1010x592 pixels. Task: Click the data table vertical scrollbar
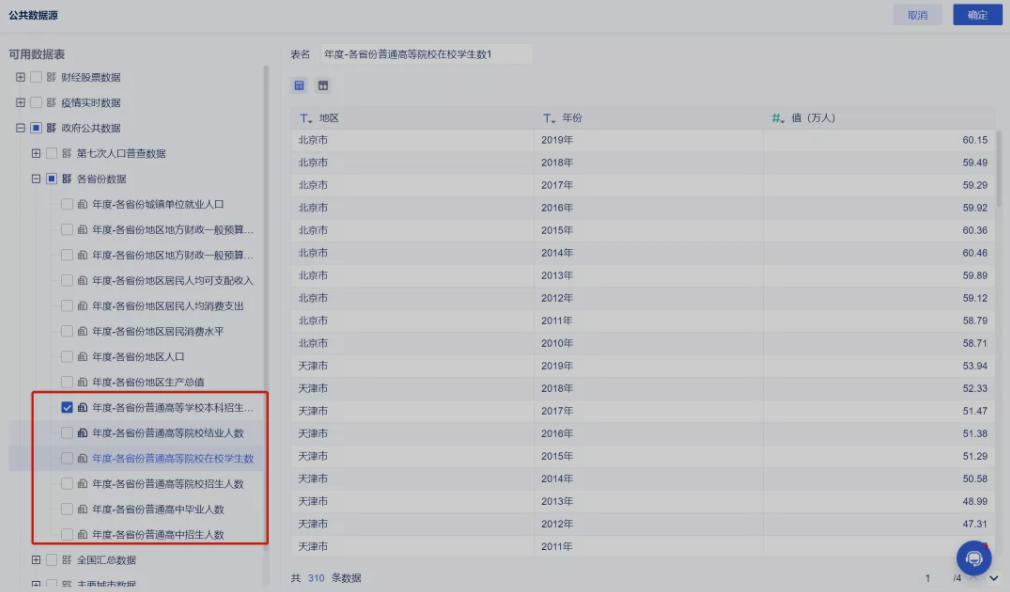[x=998, y=169]
